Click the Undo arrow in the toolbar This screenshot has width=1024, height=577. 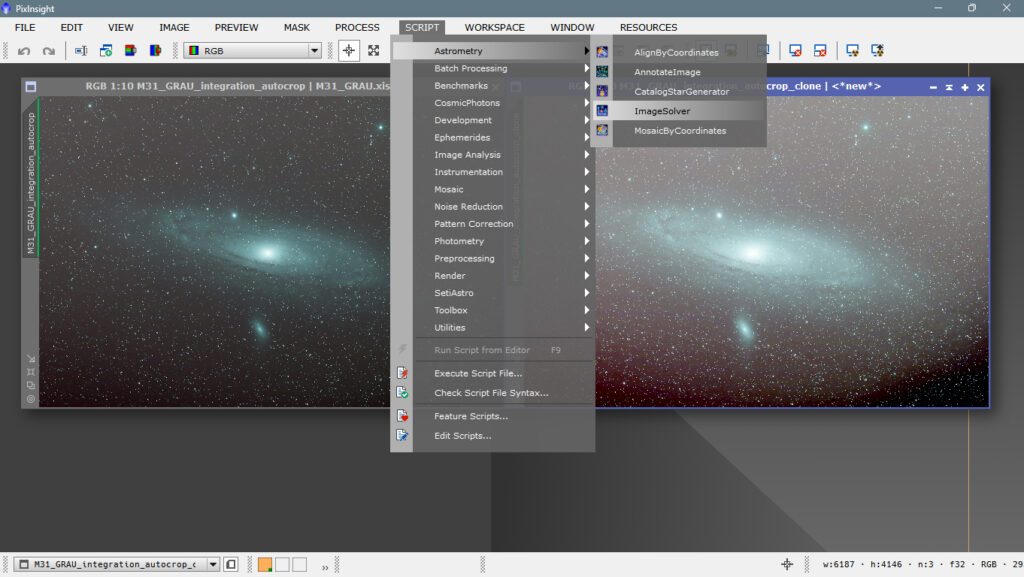pyautogui.click(x=24, y=51)
